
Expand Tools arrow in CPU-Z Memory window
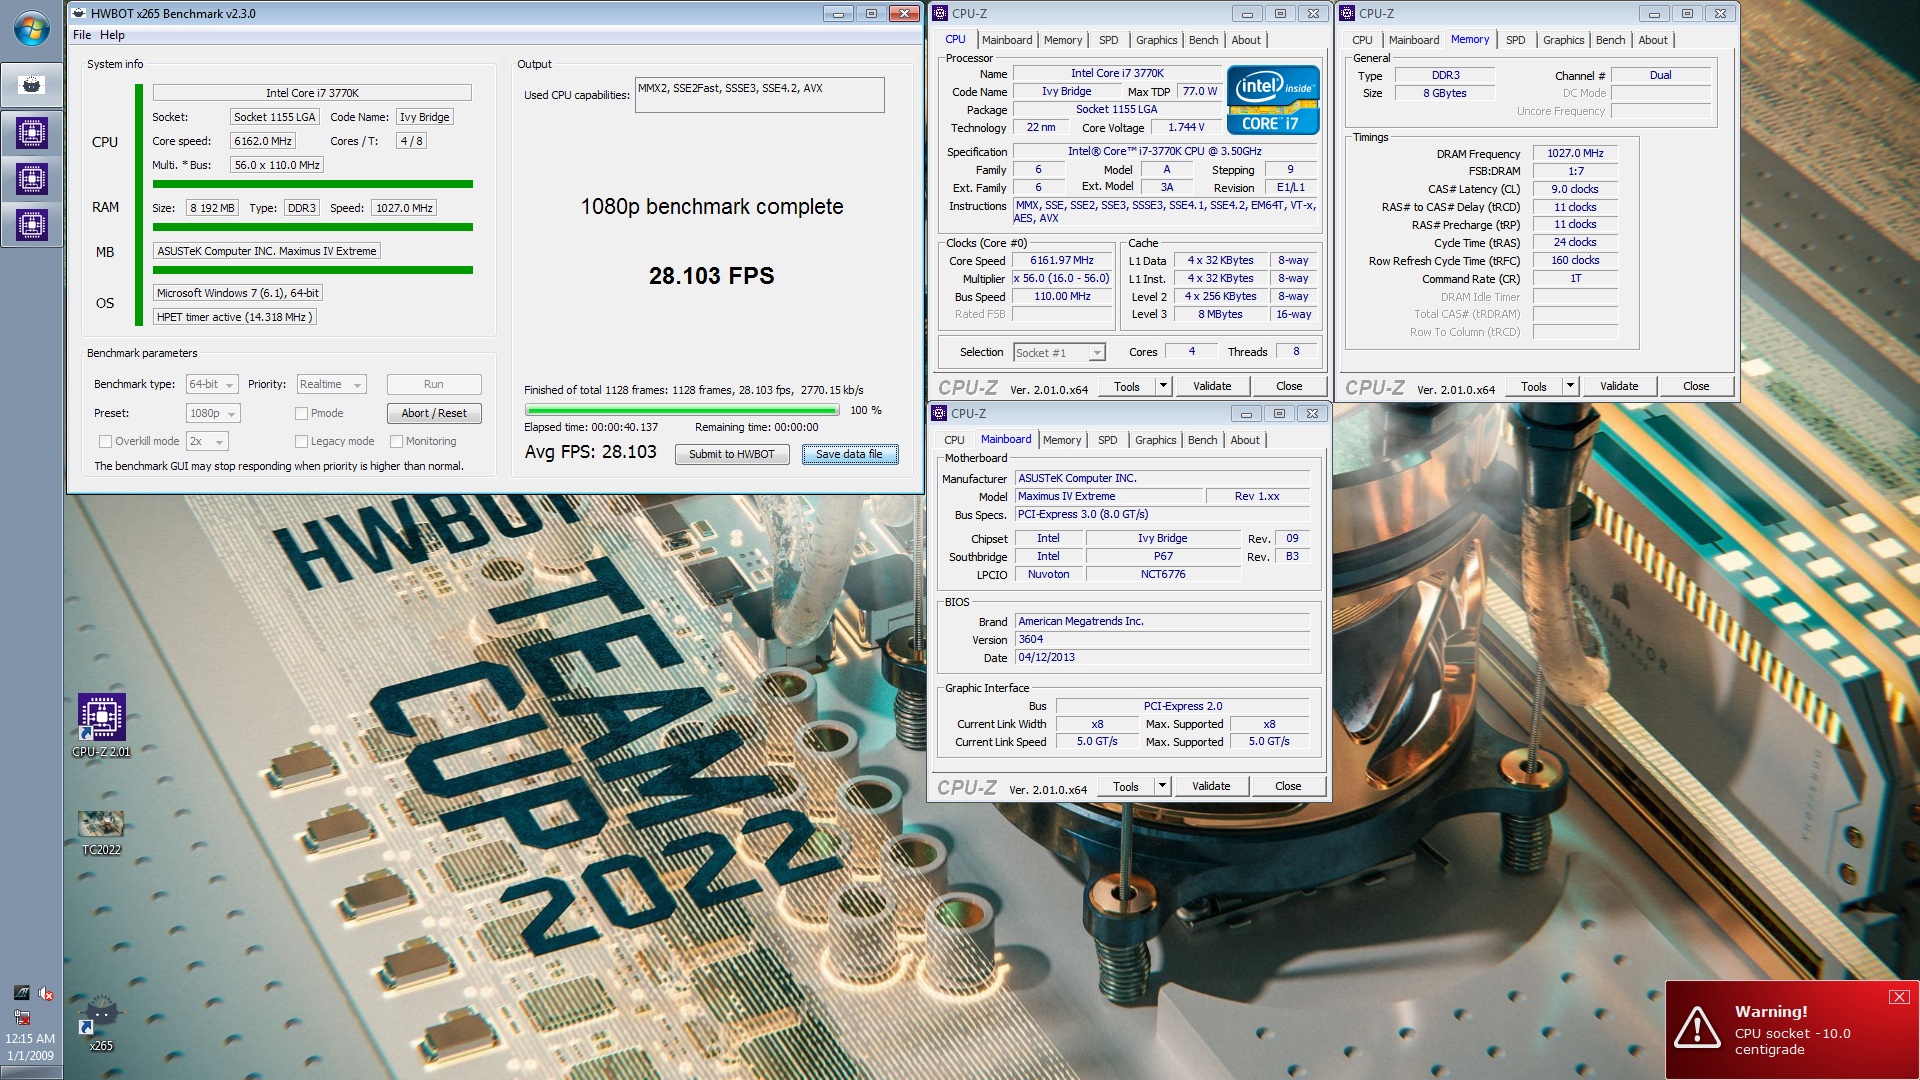coord(1570,386)
